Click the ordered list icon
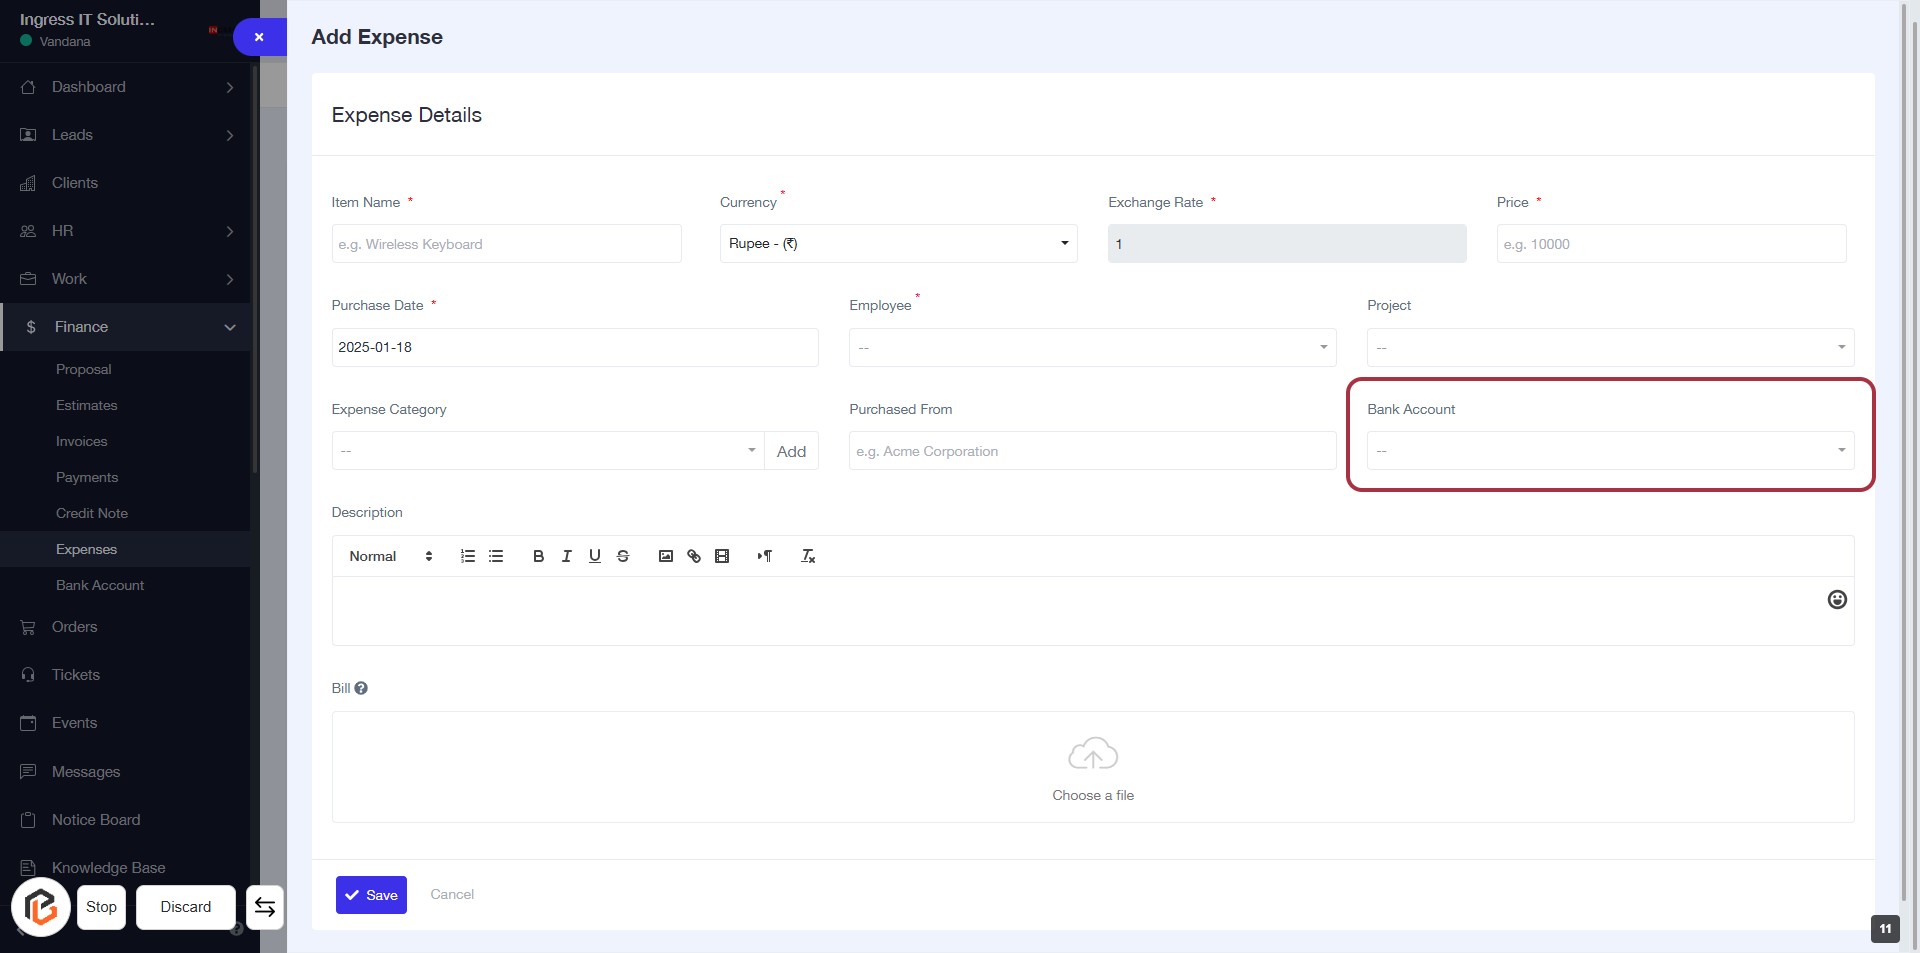 467,556
